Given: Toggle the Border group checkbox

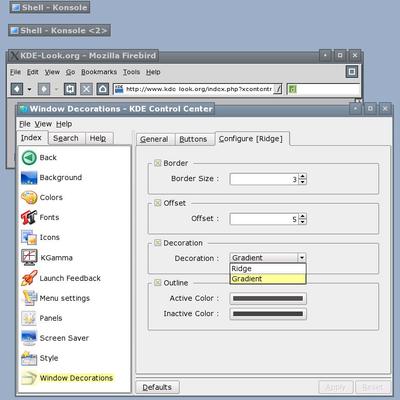Looking at the screenshot, I should pyautogui.click(x=157, y=163).
